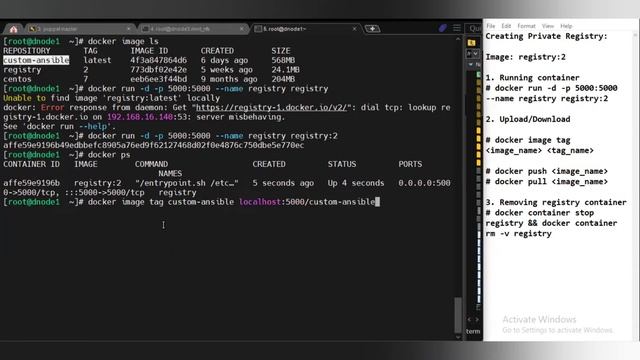Viewport: 640px width, 360px height.
Task: Open the home tab with house icon
Action: point(13,29)
